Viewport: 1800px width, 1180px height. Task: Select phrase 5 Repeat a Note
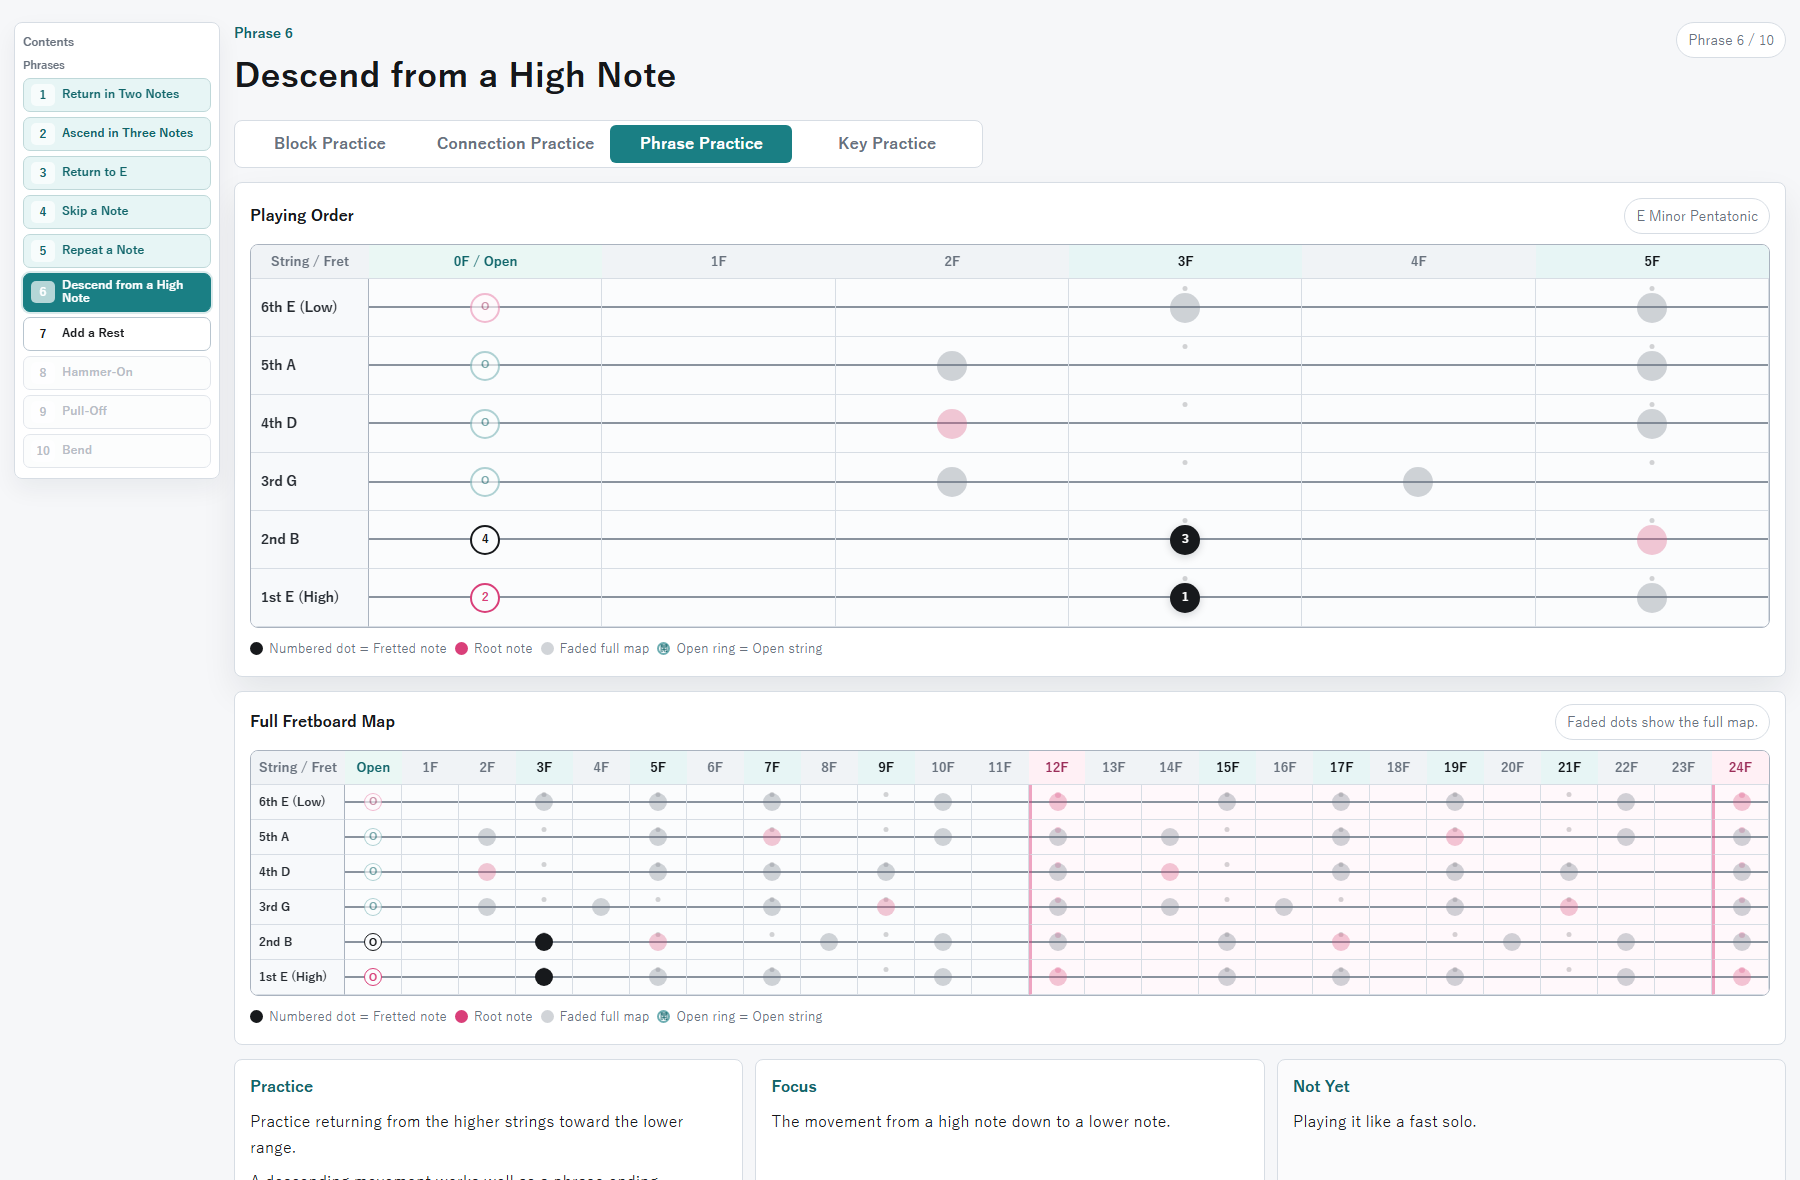[x=117, y=251]
